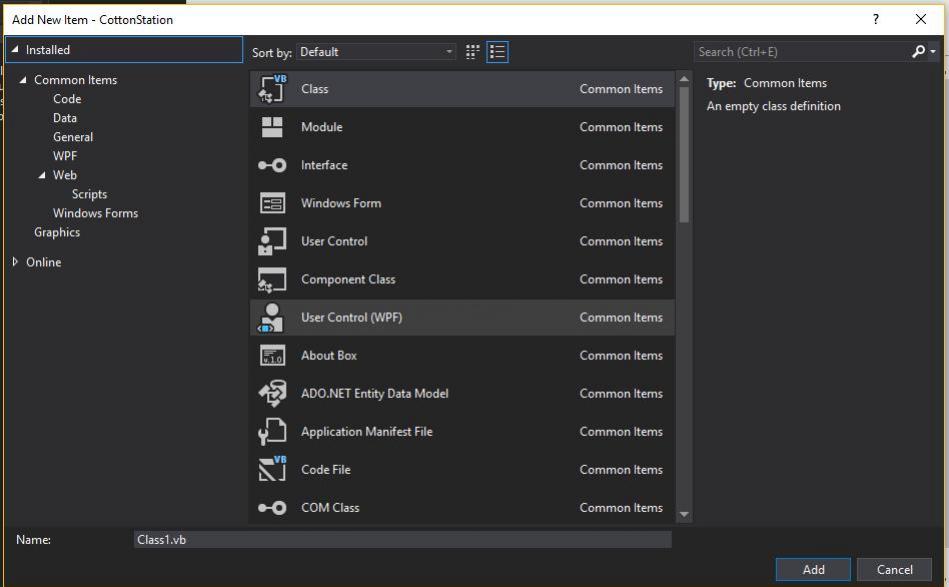The image size is (949, 587).
Task: Select the 'Code File' template name
Action: [326, 470]
